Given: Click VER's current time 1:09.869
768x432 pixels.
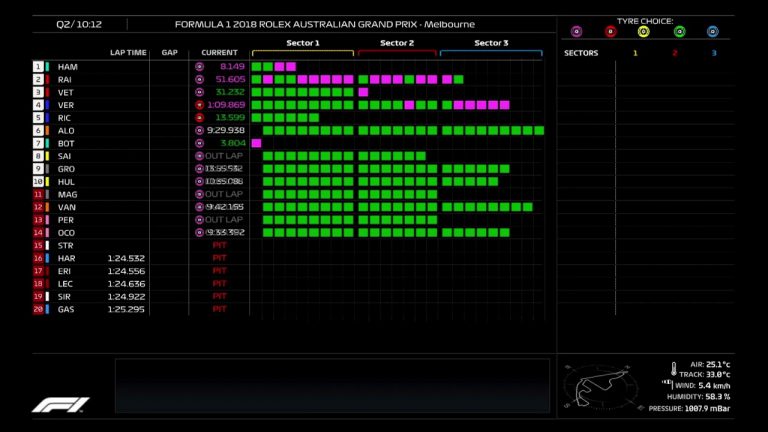Looking at the screenshot, I should point(226,105).
